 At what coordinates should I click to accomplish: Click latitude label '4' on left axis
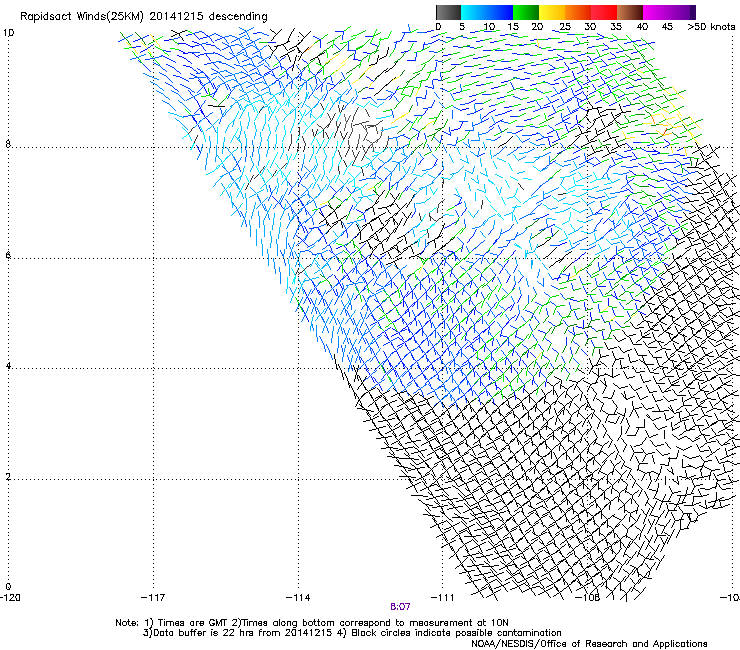[x=8, y=366]
